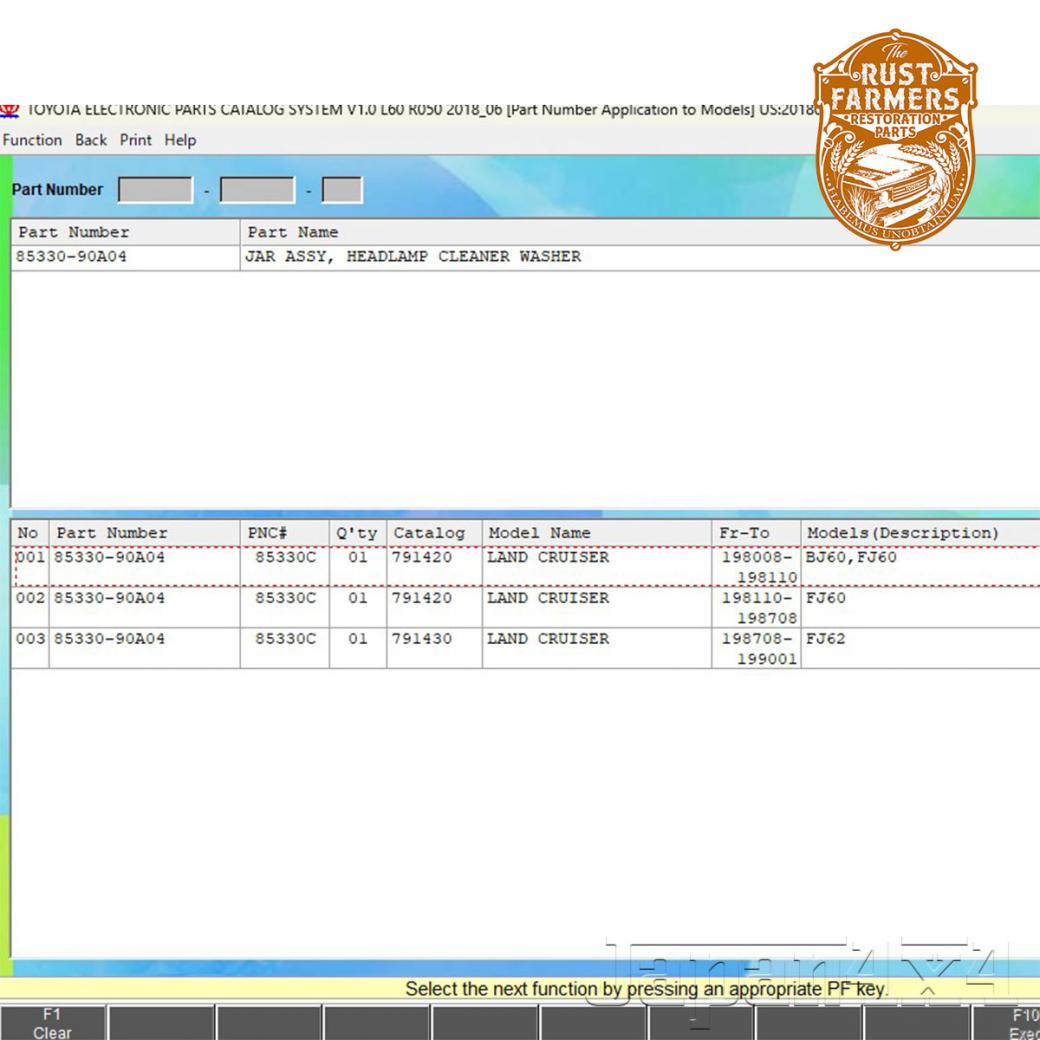The width and height of the screenshot is (1040, 1040).
Task: Click the FJ62 models description cell
Action: 921,648
